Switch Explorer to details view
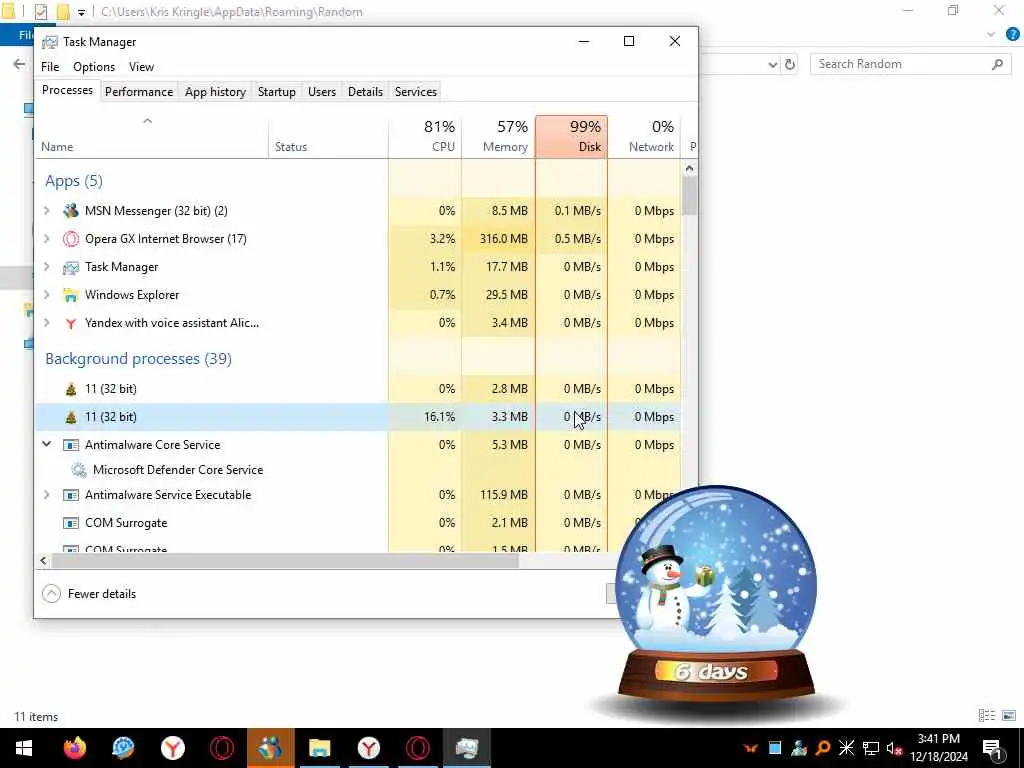Screen dimensions: 1024x768 [x=987, y=716]
